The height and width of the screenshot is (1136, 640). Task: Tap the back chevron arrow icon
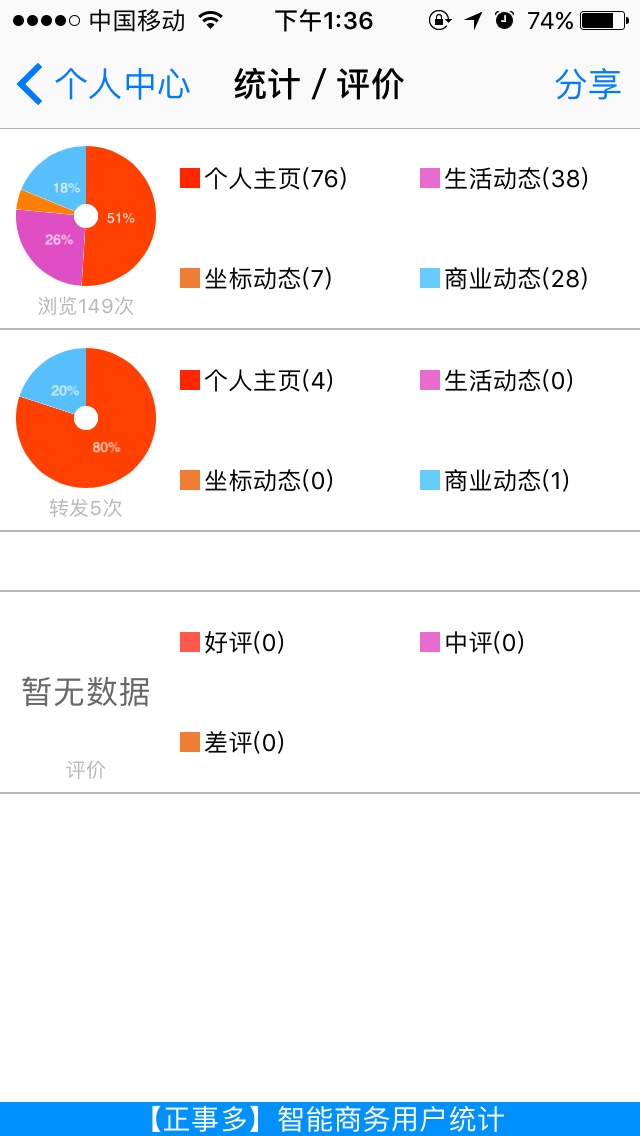[30, 84]
